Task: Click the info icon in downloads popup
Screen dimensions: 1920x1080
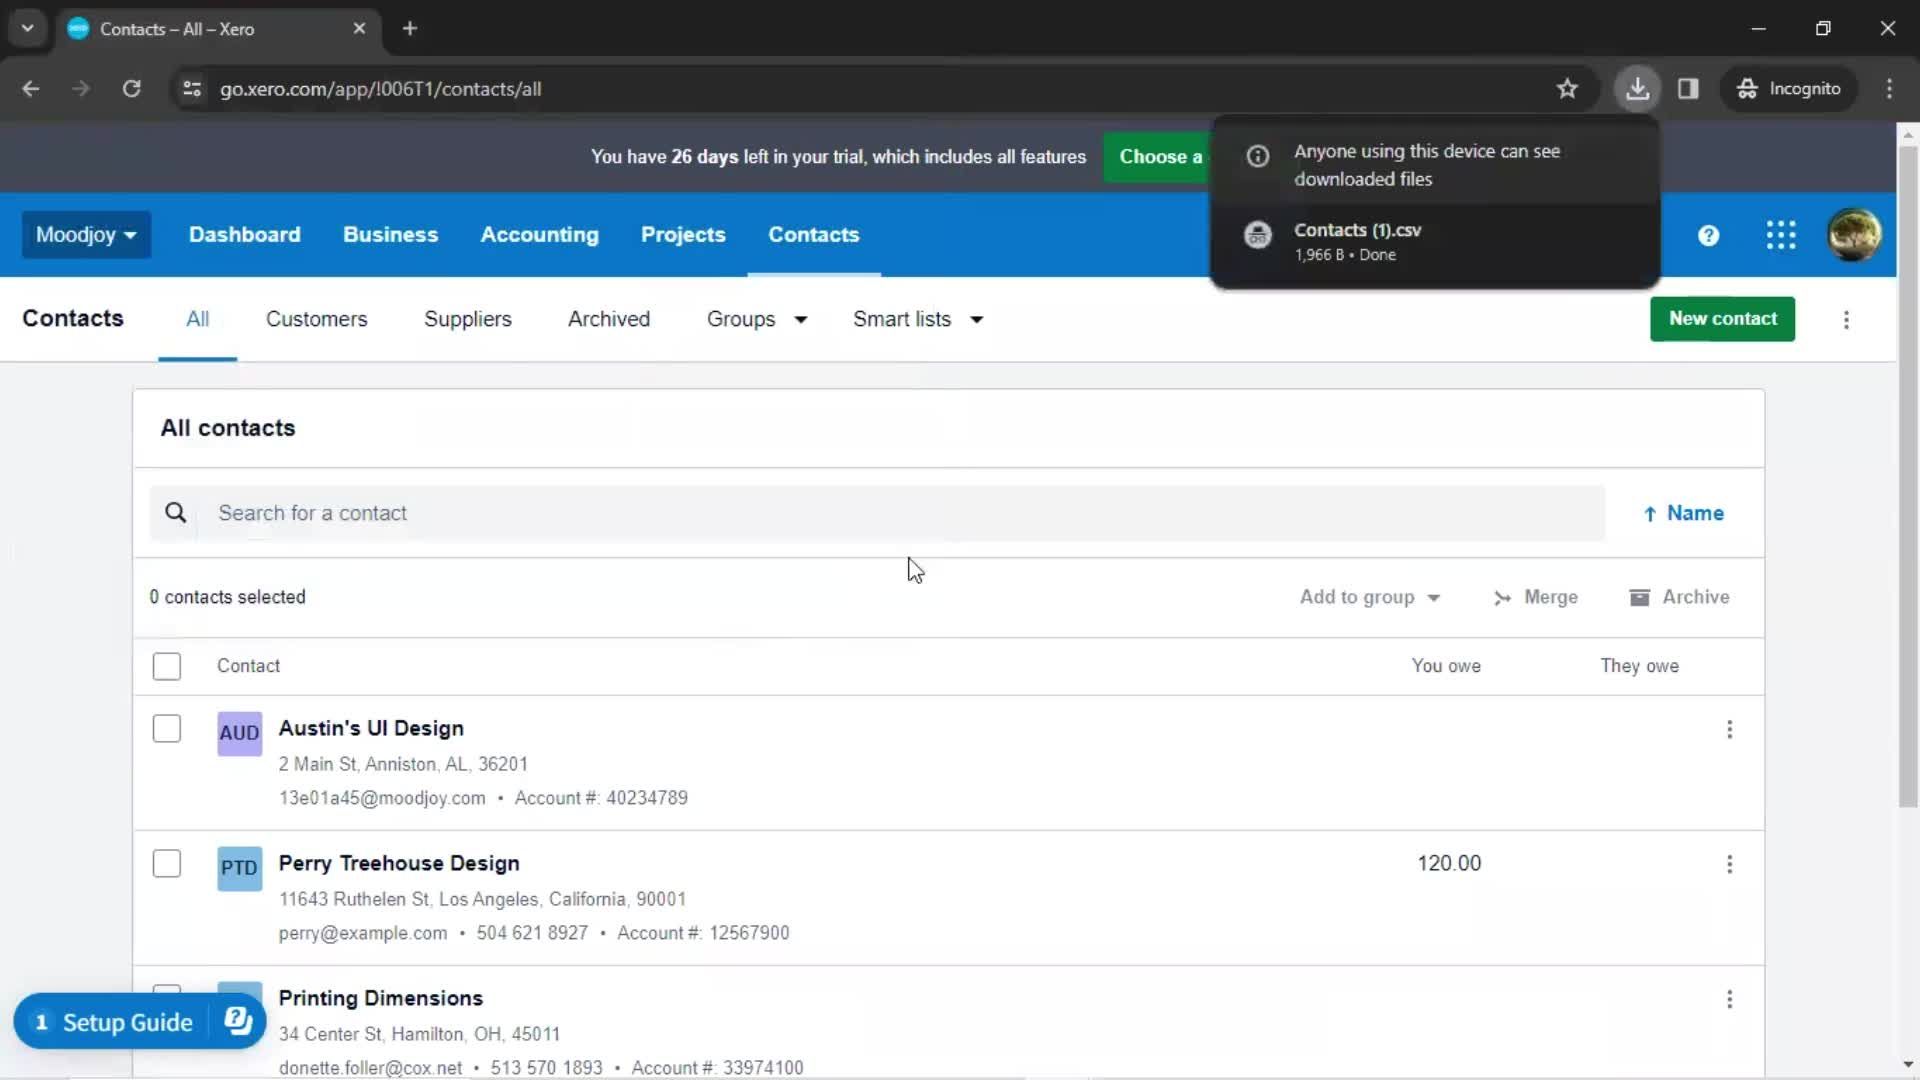Action: coord(1257,156)
